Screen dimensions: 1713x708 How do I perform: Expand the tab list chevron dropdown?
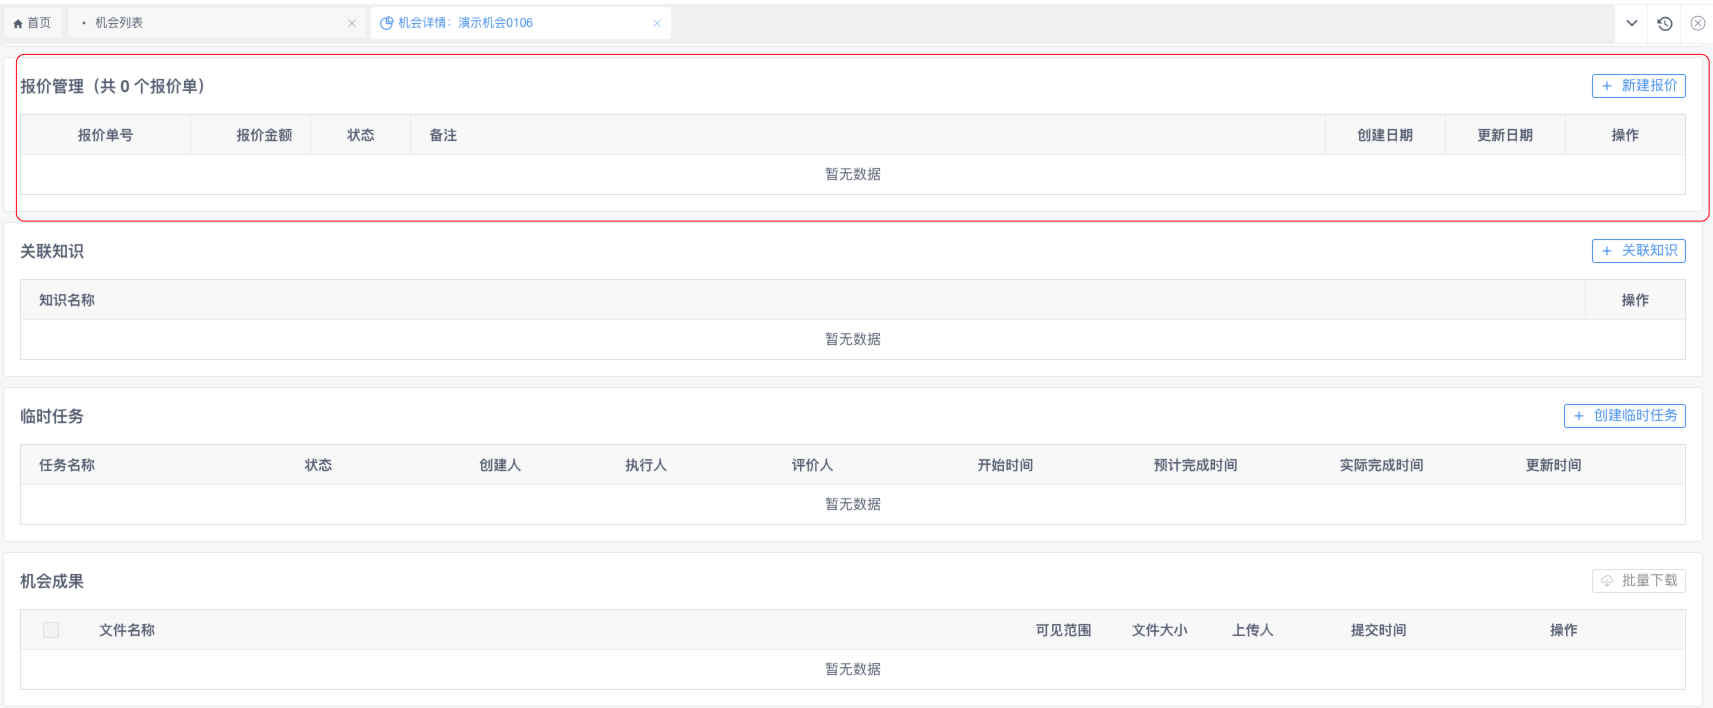pos(1632,23)
